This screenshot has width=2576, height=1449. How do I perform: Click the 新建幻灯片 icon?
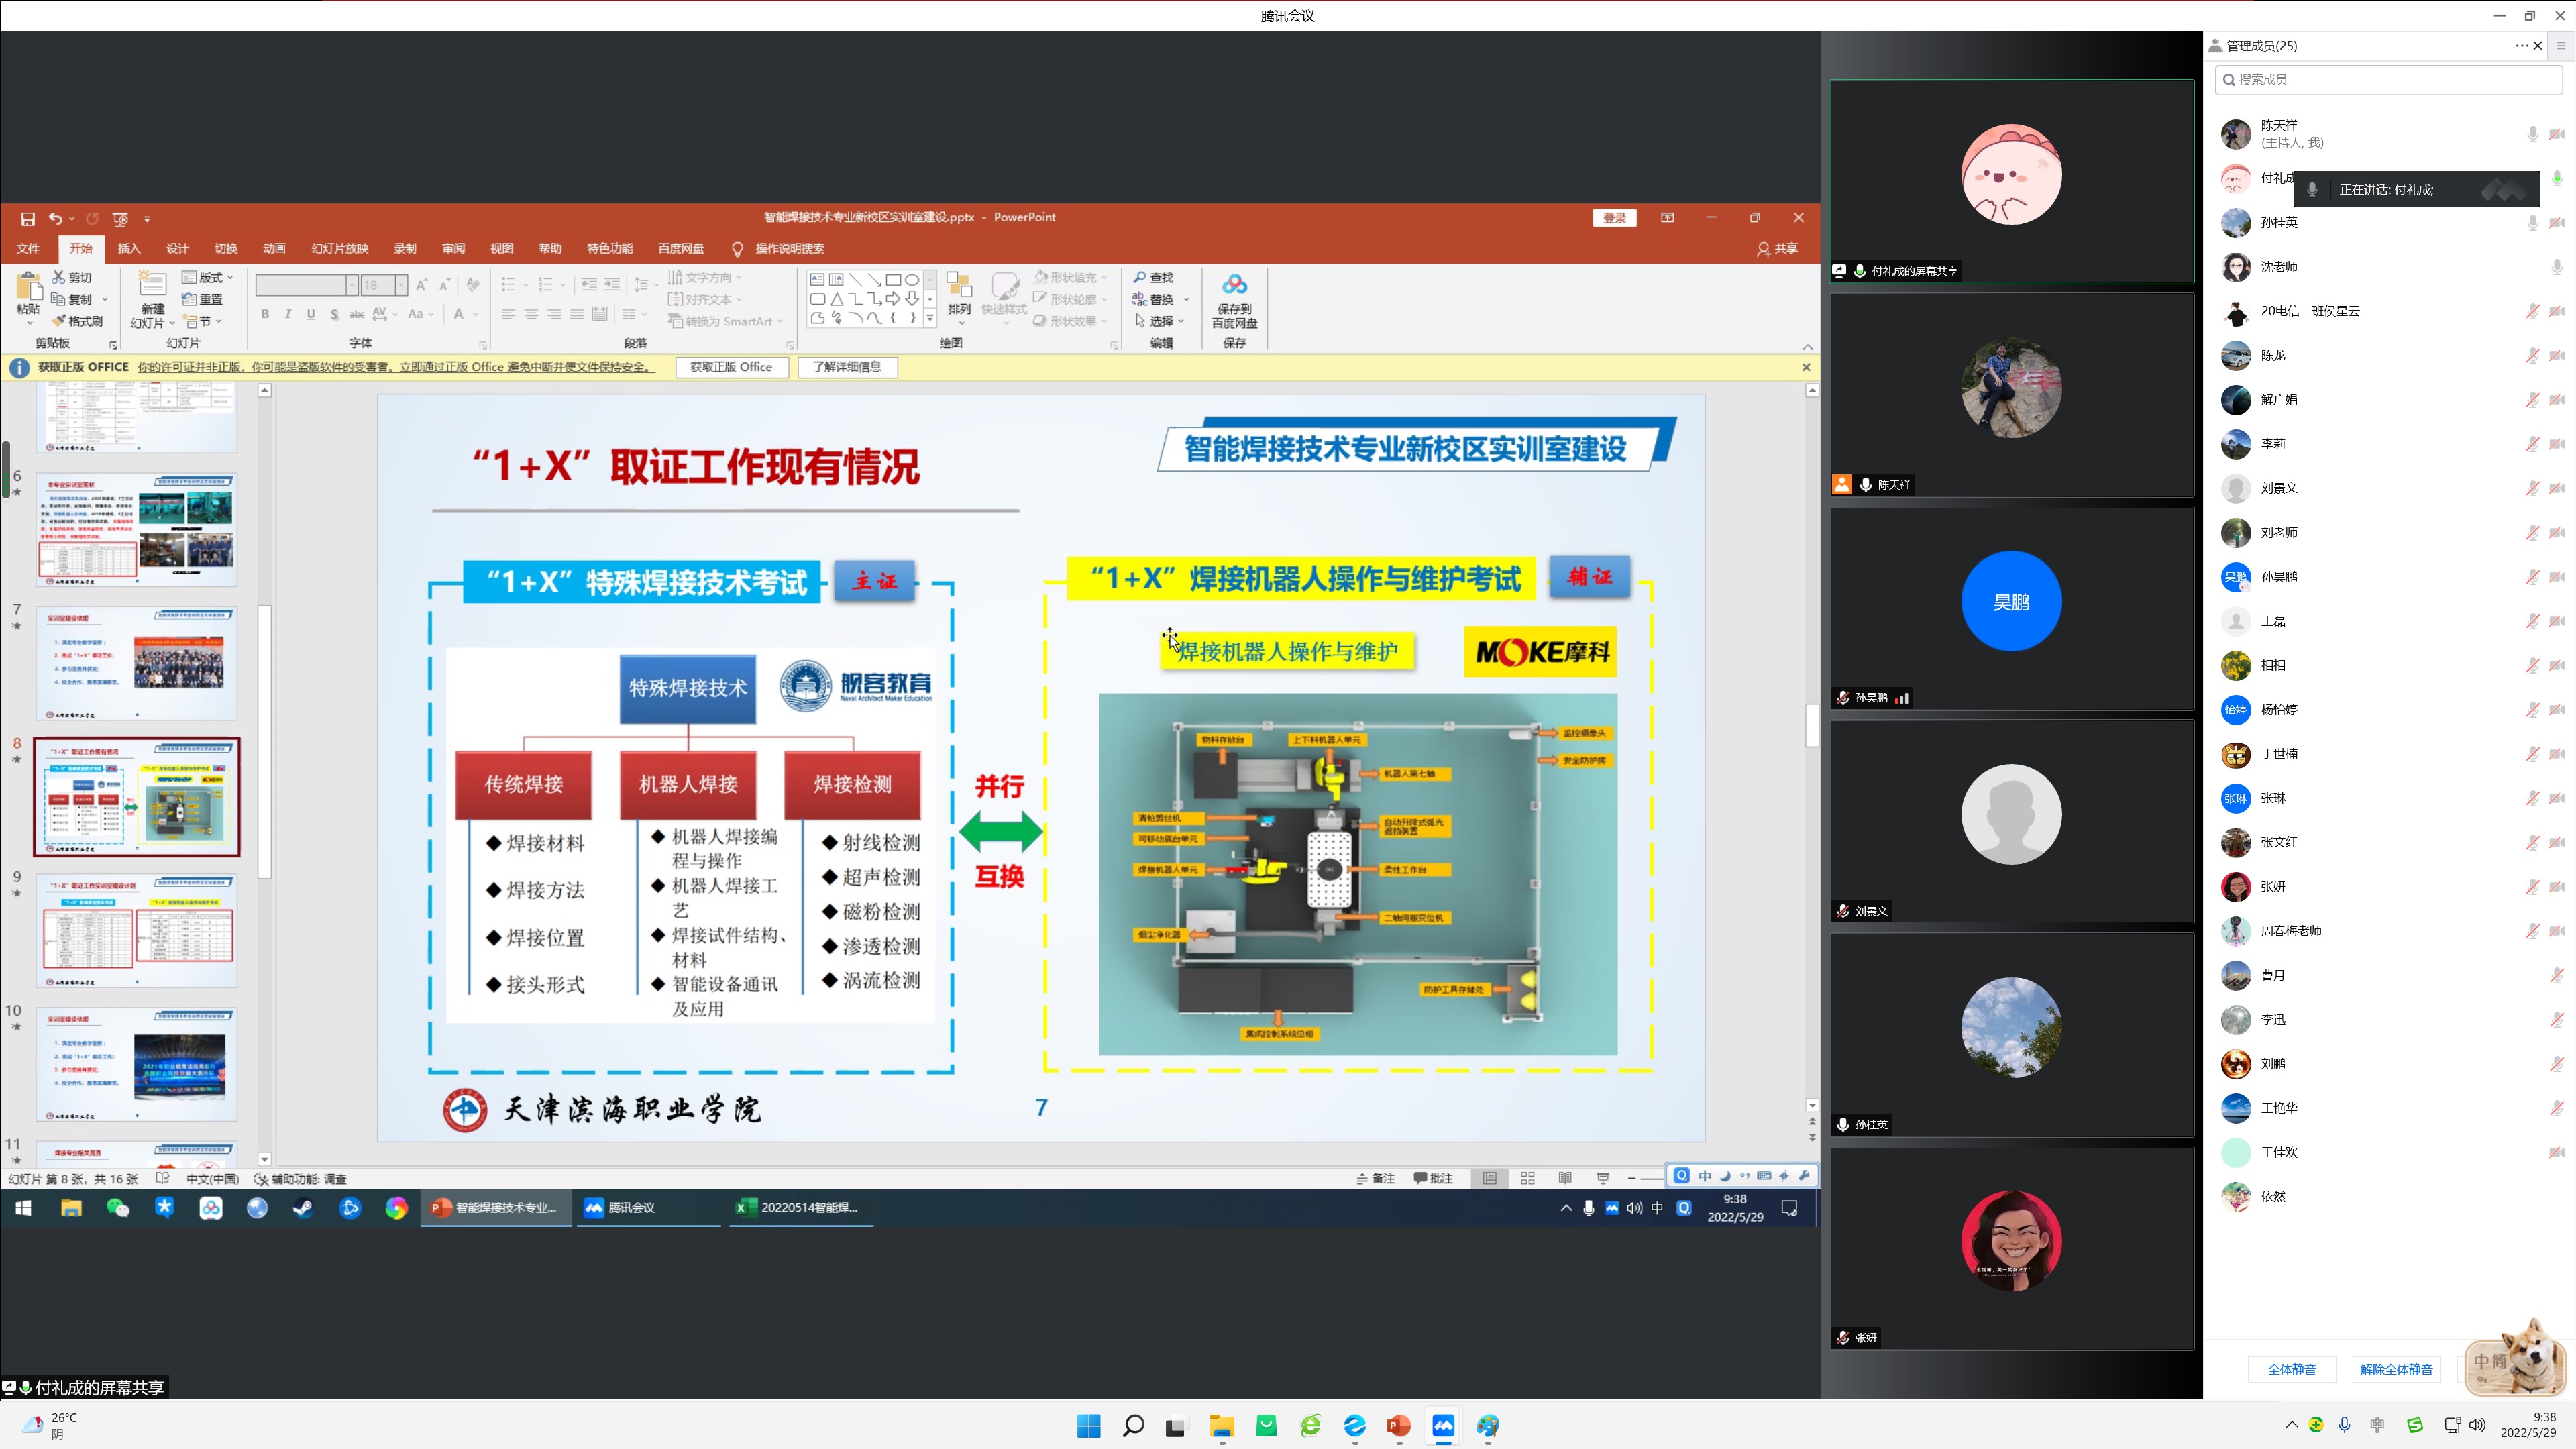click(152, 285)
